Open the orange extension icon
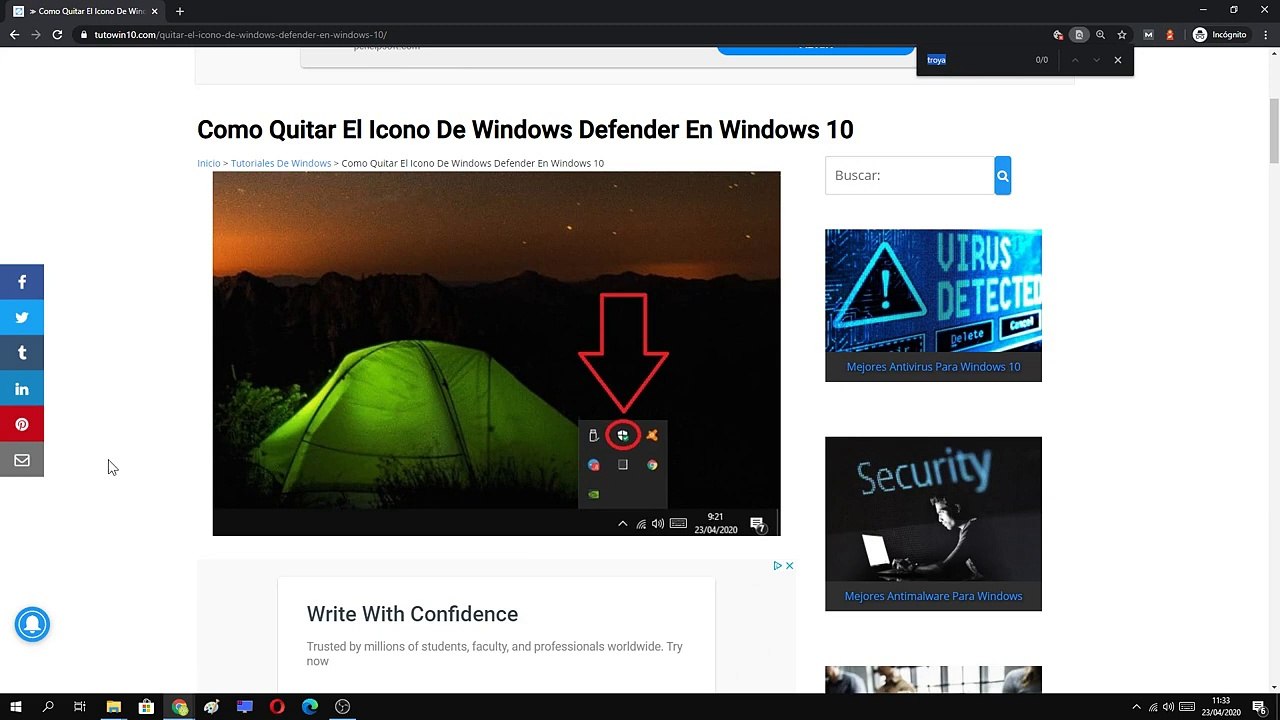 [x=1169, y=35]
